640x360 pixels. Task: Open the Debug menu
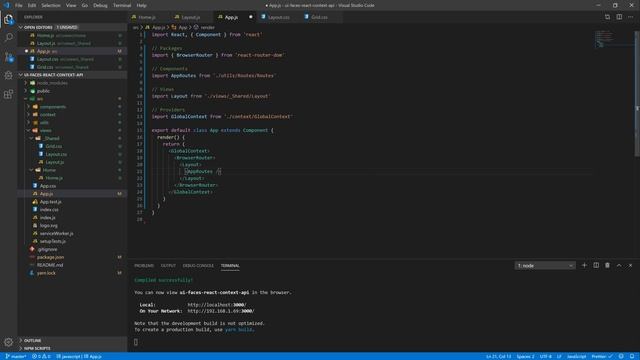(x=100, y=5)
